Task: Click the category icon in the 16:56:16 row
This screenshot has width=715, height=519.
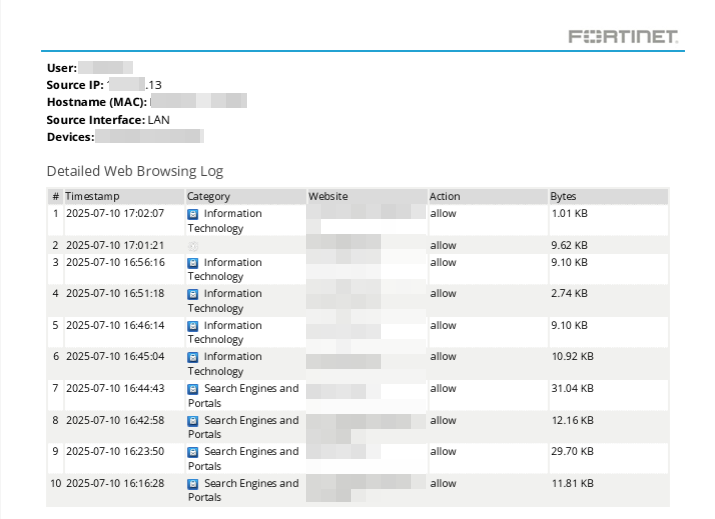Action: (x=193, y=263)
